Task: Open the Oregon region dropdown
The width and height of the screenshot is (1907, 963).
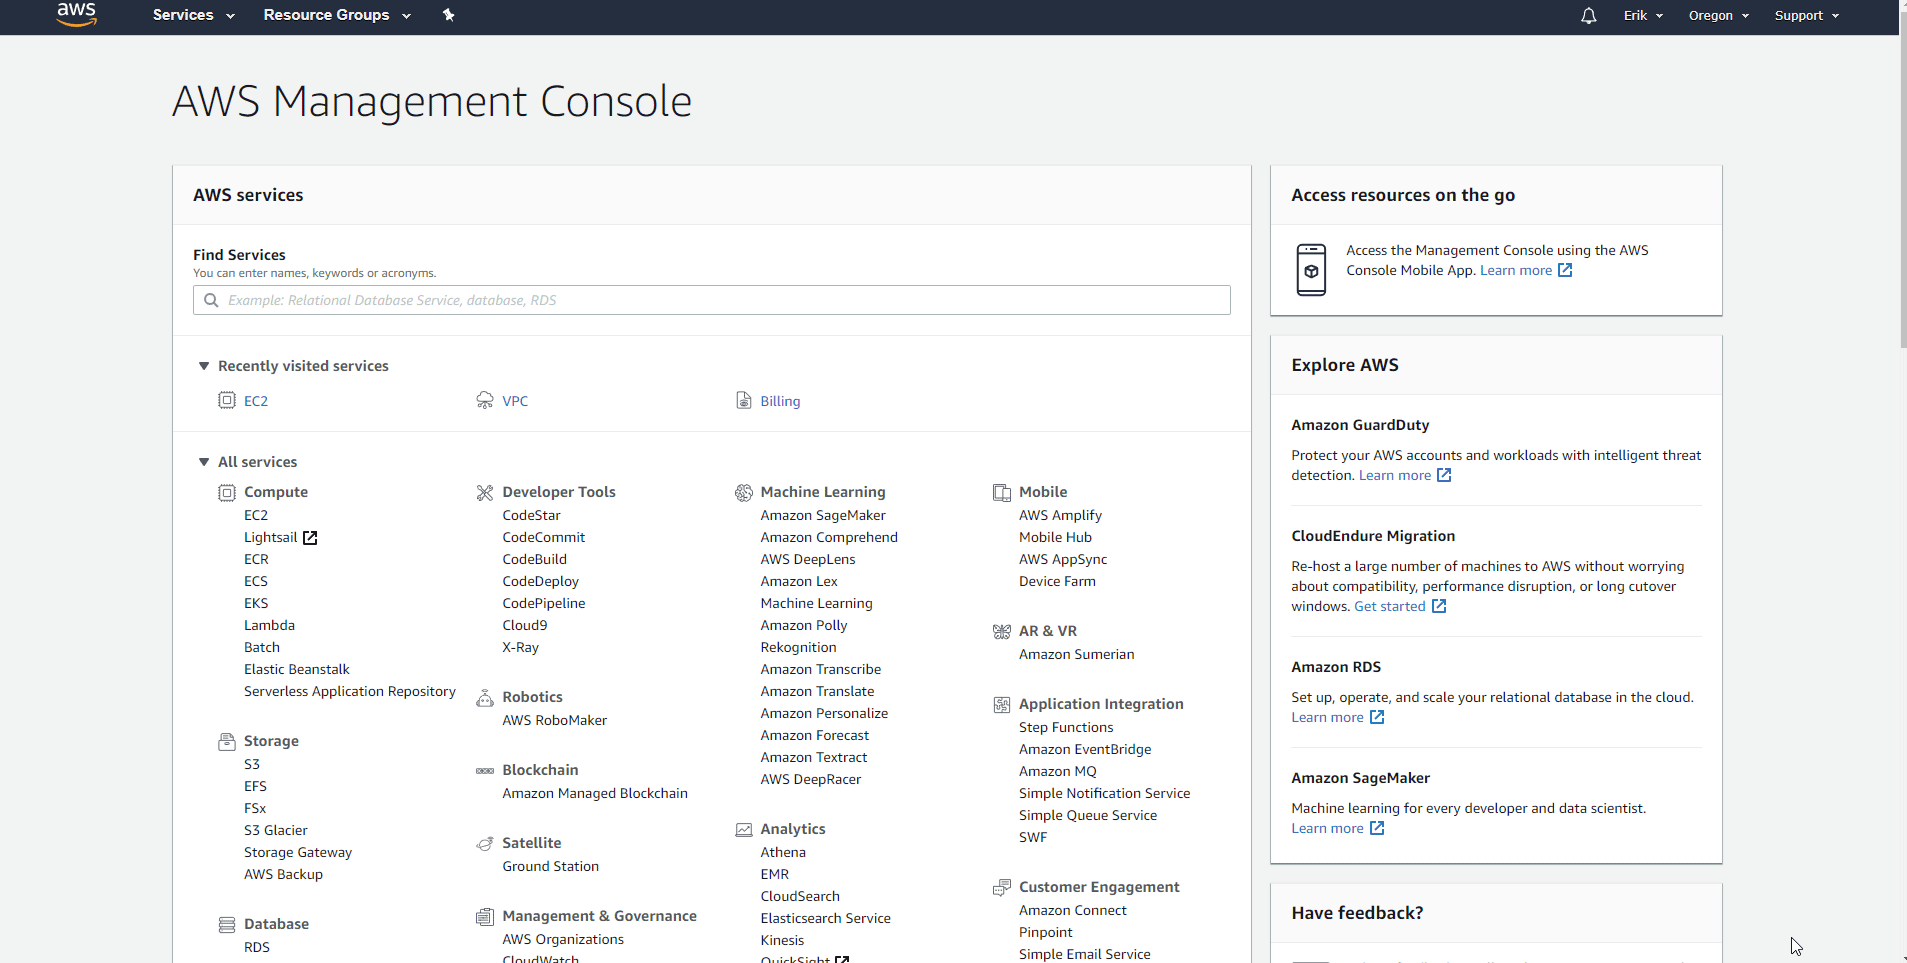Action: click(x=1719, y=15)
